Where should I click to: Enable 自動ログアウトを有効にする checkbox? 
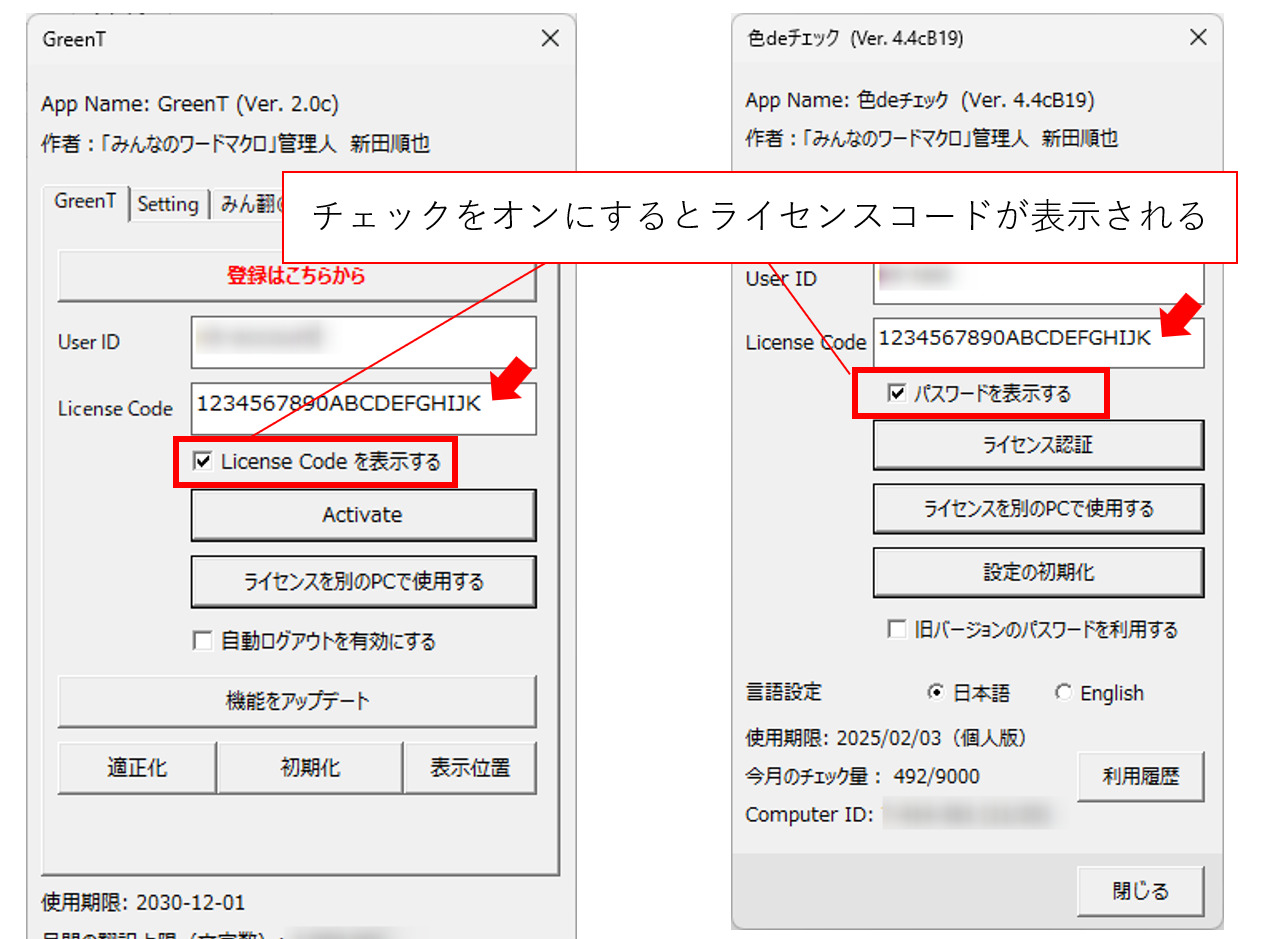pyautogui.click(x=203, y=641)
